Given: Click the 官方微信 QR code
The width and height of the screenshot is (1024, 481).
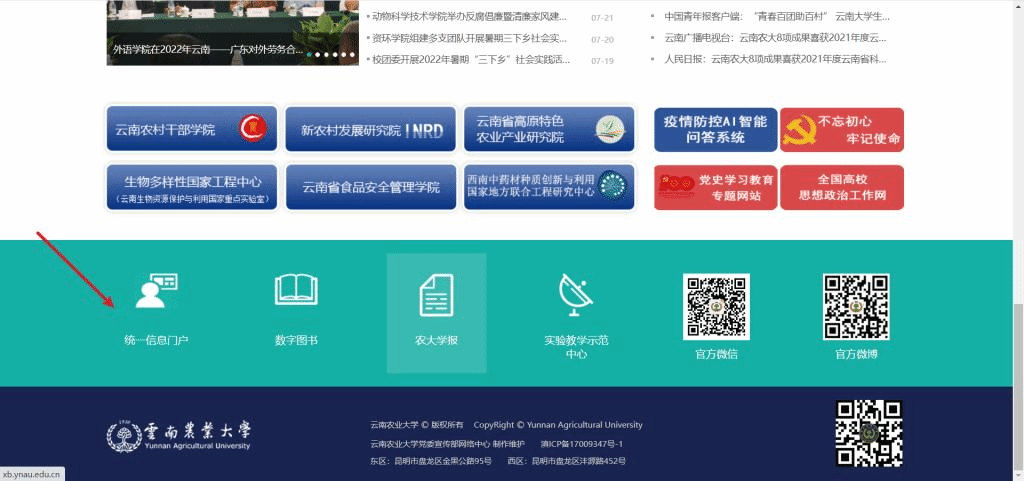Looking at the screenshot, I should (x=716, y=306).
